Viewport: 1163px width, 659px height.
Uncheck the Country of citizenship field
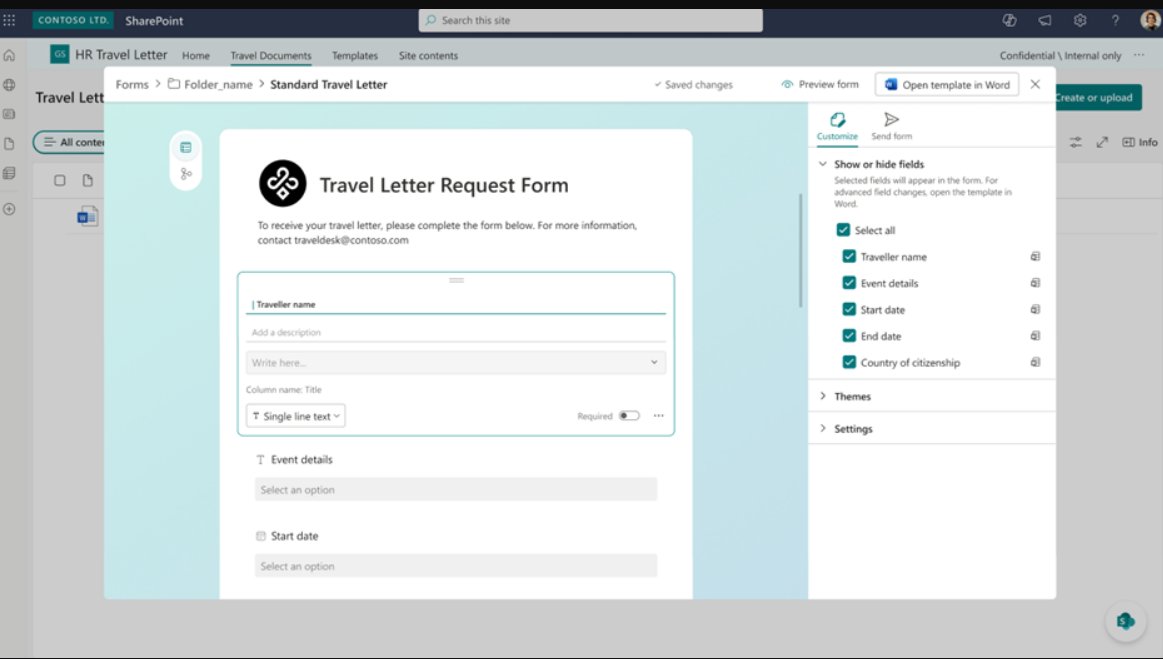pos(849,362)
